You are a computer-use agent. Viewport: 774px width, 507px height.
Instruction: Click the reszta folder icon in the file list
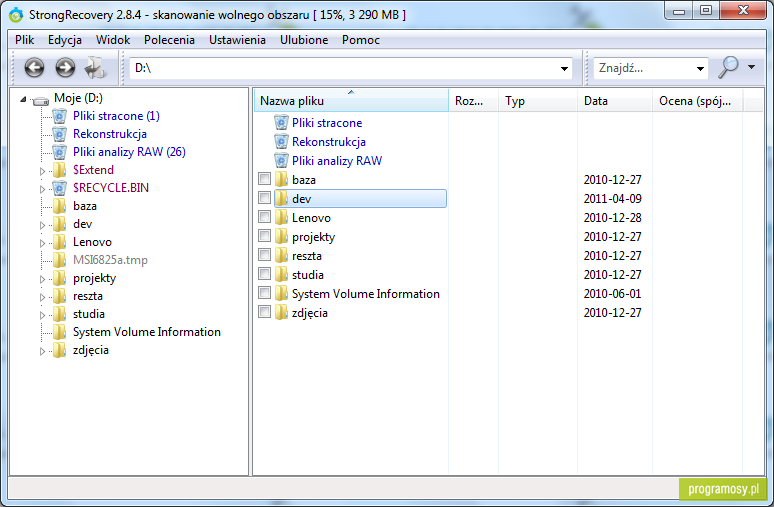(x=281, y=256)
